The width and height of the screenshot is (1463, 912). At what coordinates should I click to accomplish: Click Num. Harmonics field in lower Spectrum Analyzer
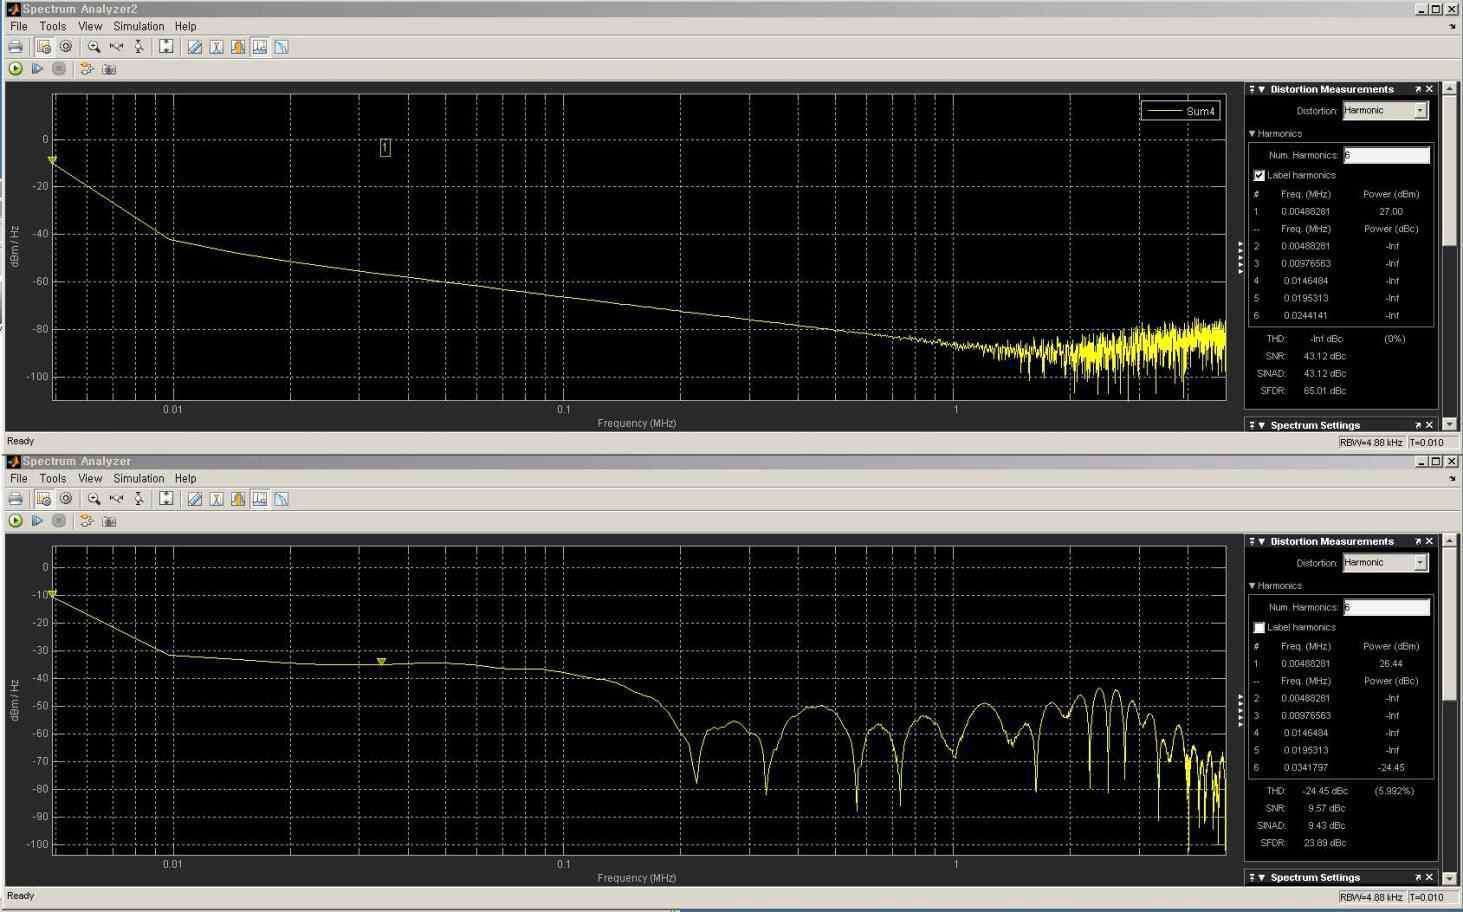coord(1386,607)
